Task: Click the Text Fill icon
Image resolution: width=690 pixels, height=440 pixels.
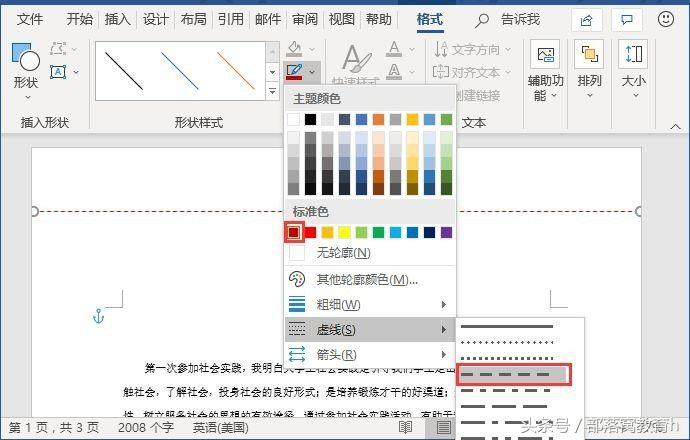Action: coord(394,48)
